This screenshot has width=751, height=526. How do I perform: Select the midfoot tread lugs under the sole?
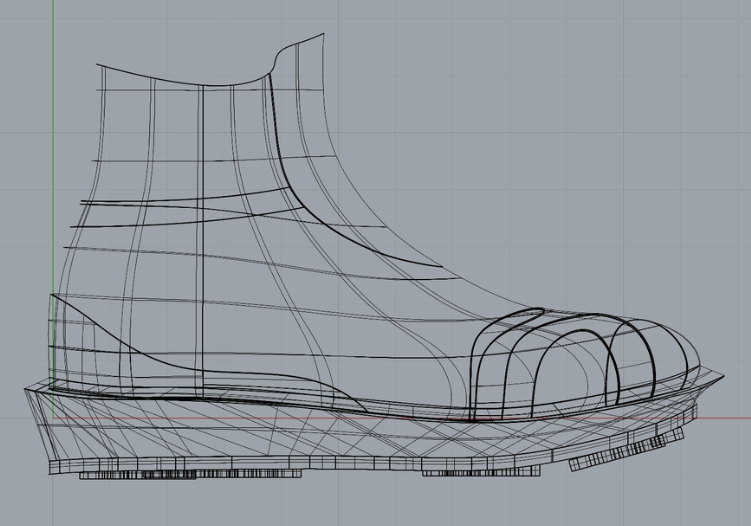pyautogui.click(x=470, y=470)
